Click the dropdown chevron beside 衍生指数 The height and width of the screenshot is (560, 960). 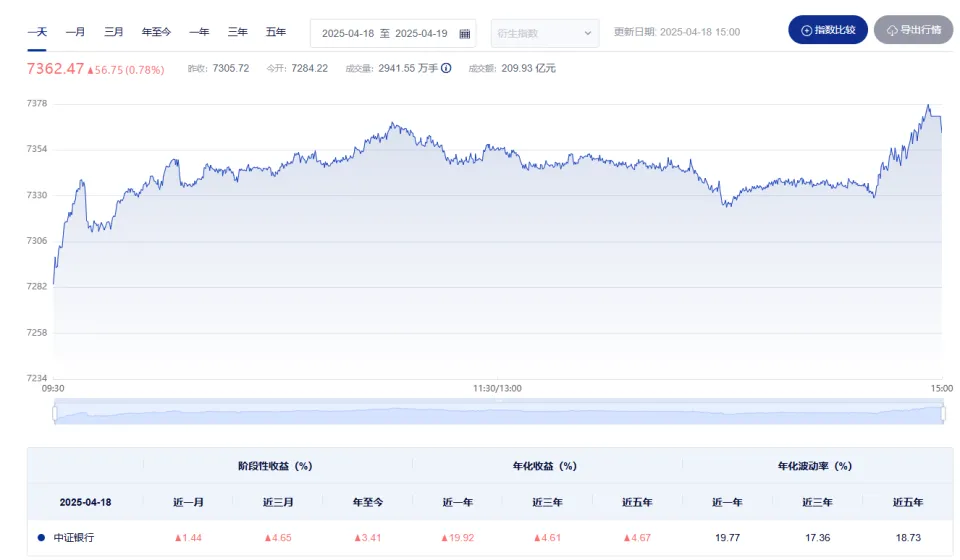[588, 33]
